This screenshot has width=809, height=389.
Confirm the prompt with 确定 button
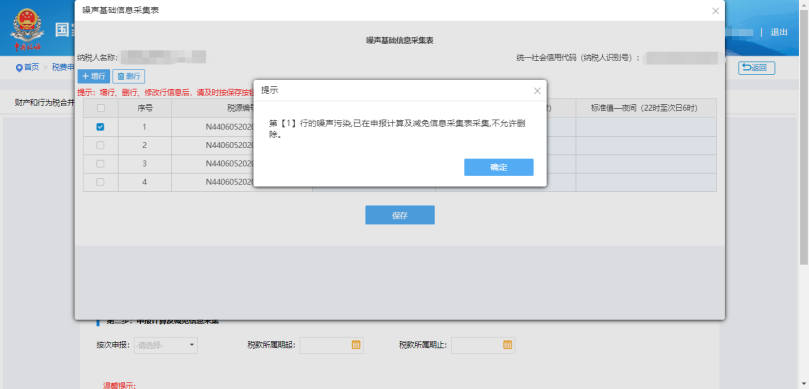tap(498, 167)
